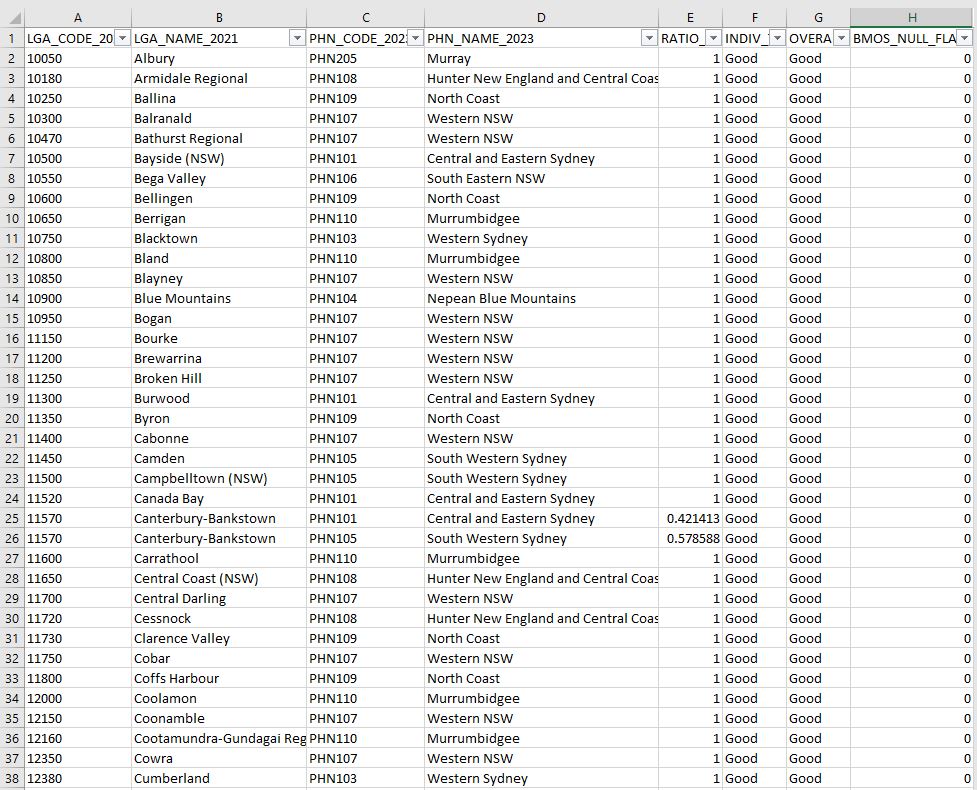Select the cell containing Armidale Regional
Image resolution: width=977 pixels, height=790 pixels.
[x=219, y=79]
